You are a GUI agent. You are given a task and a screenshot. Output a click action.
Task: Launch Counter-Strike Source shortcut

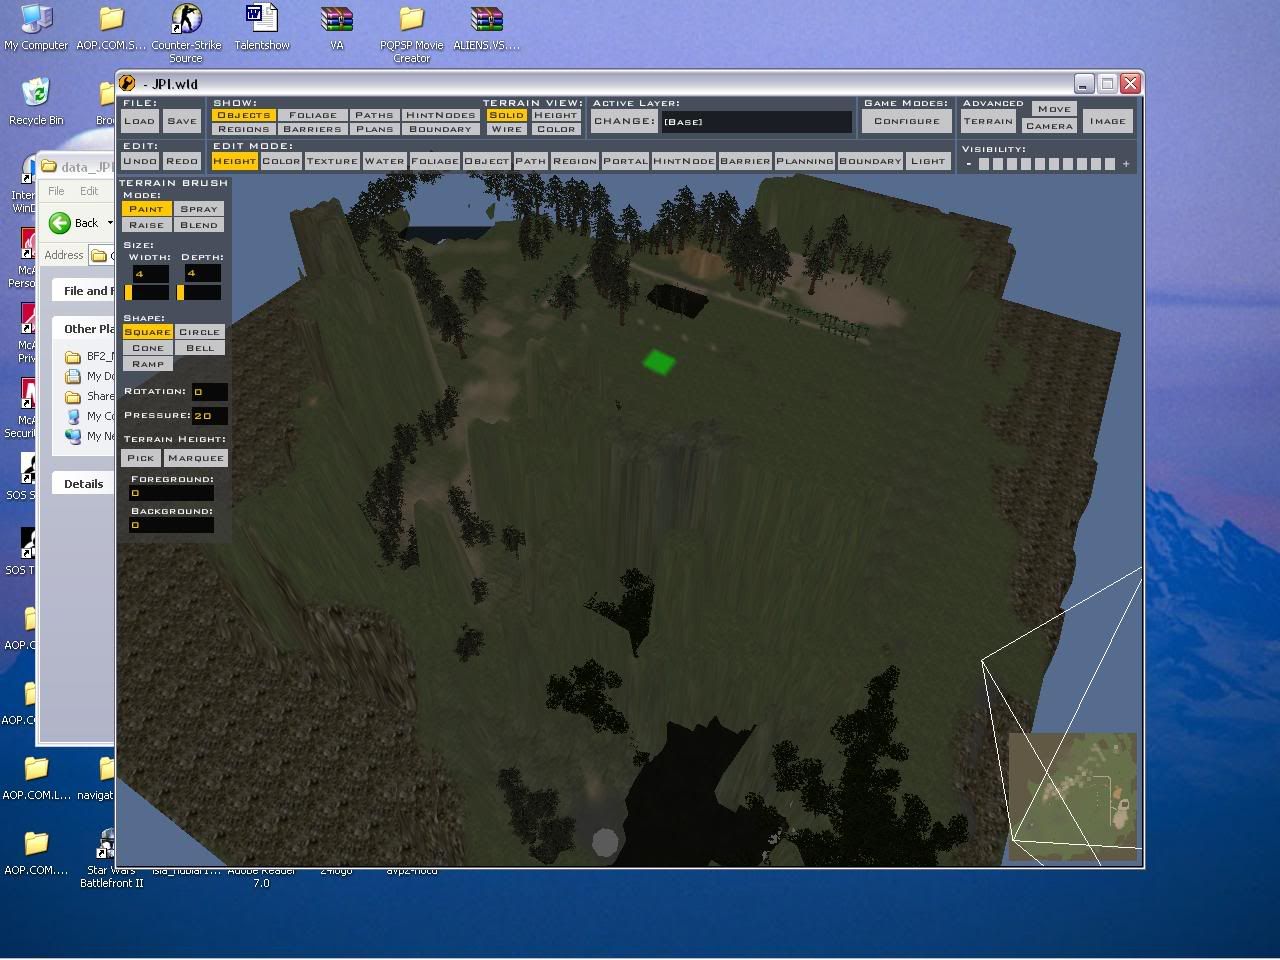point(186,33)
